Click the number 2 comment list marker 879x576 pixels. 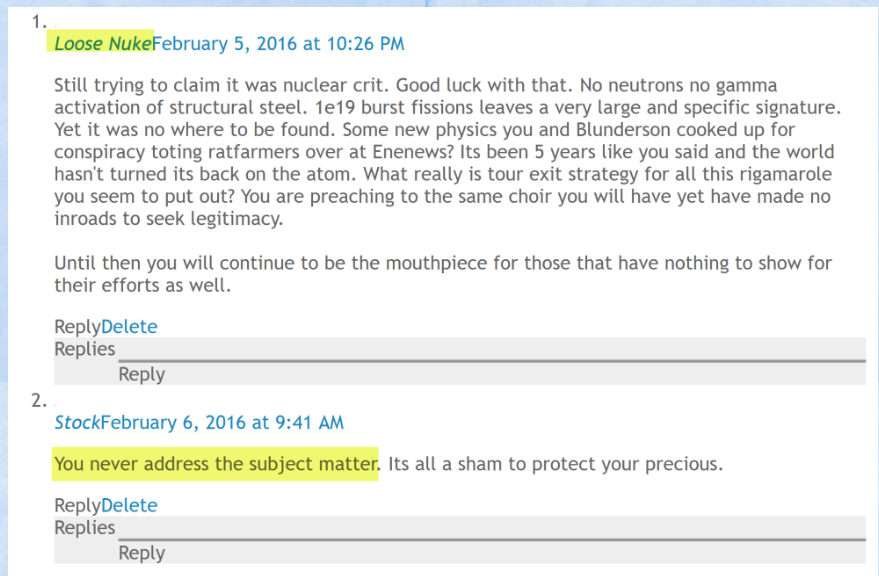coord(39,400)
